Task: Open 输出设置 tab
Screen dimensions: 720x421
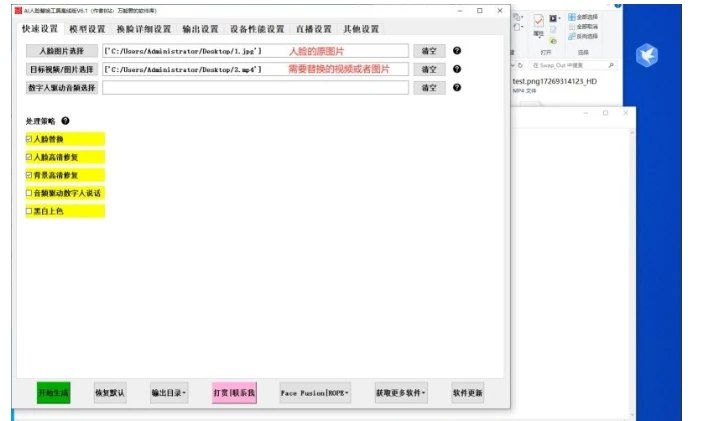Action: 200,29
